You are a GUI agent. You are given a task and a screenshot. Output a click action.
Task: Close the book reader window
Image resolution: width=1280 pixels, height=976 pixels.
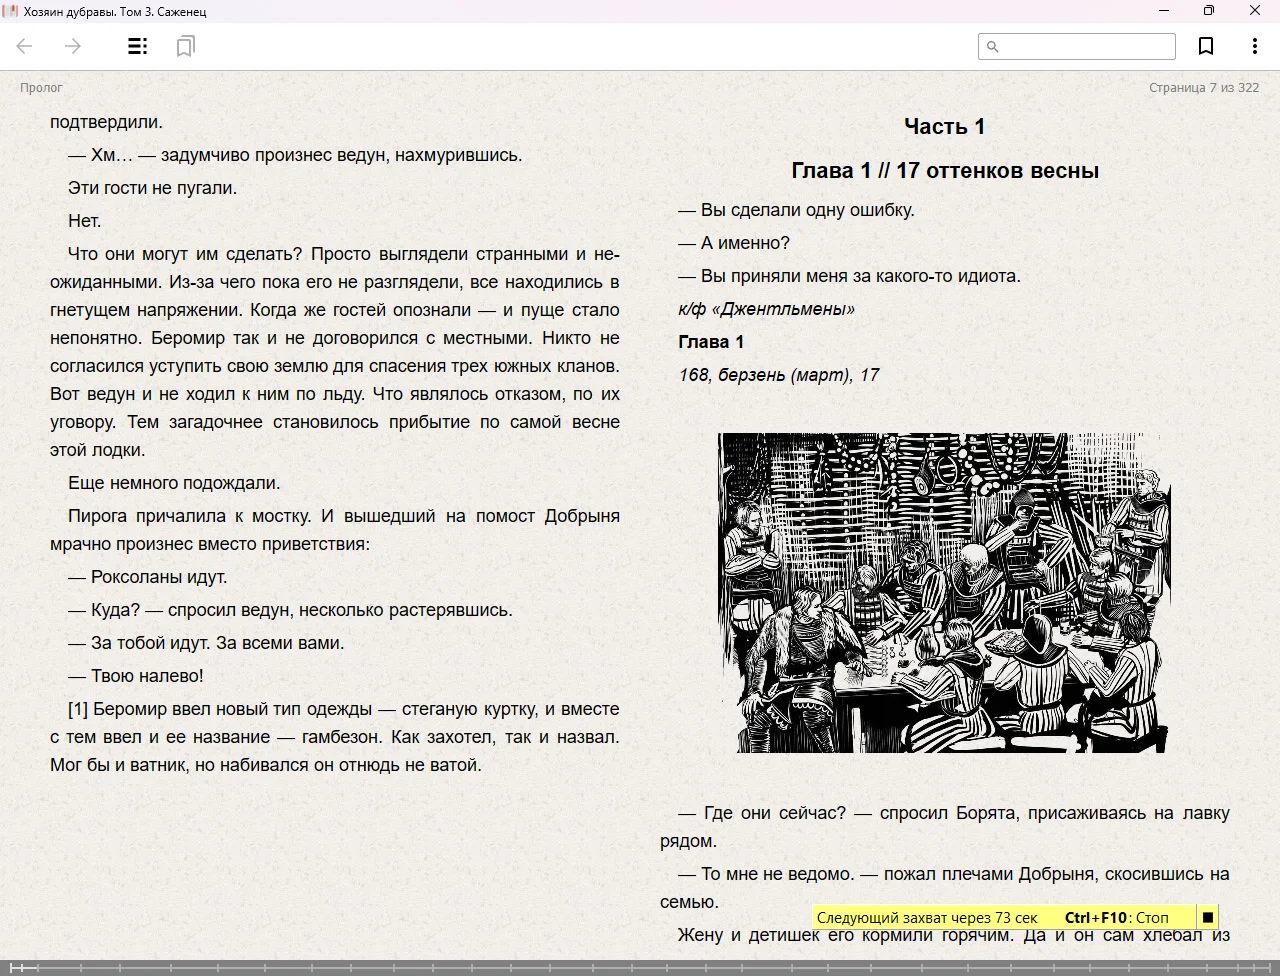pos(1255,11)
